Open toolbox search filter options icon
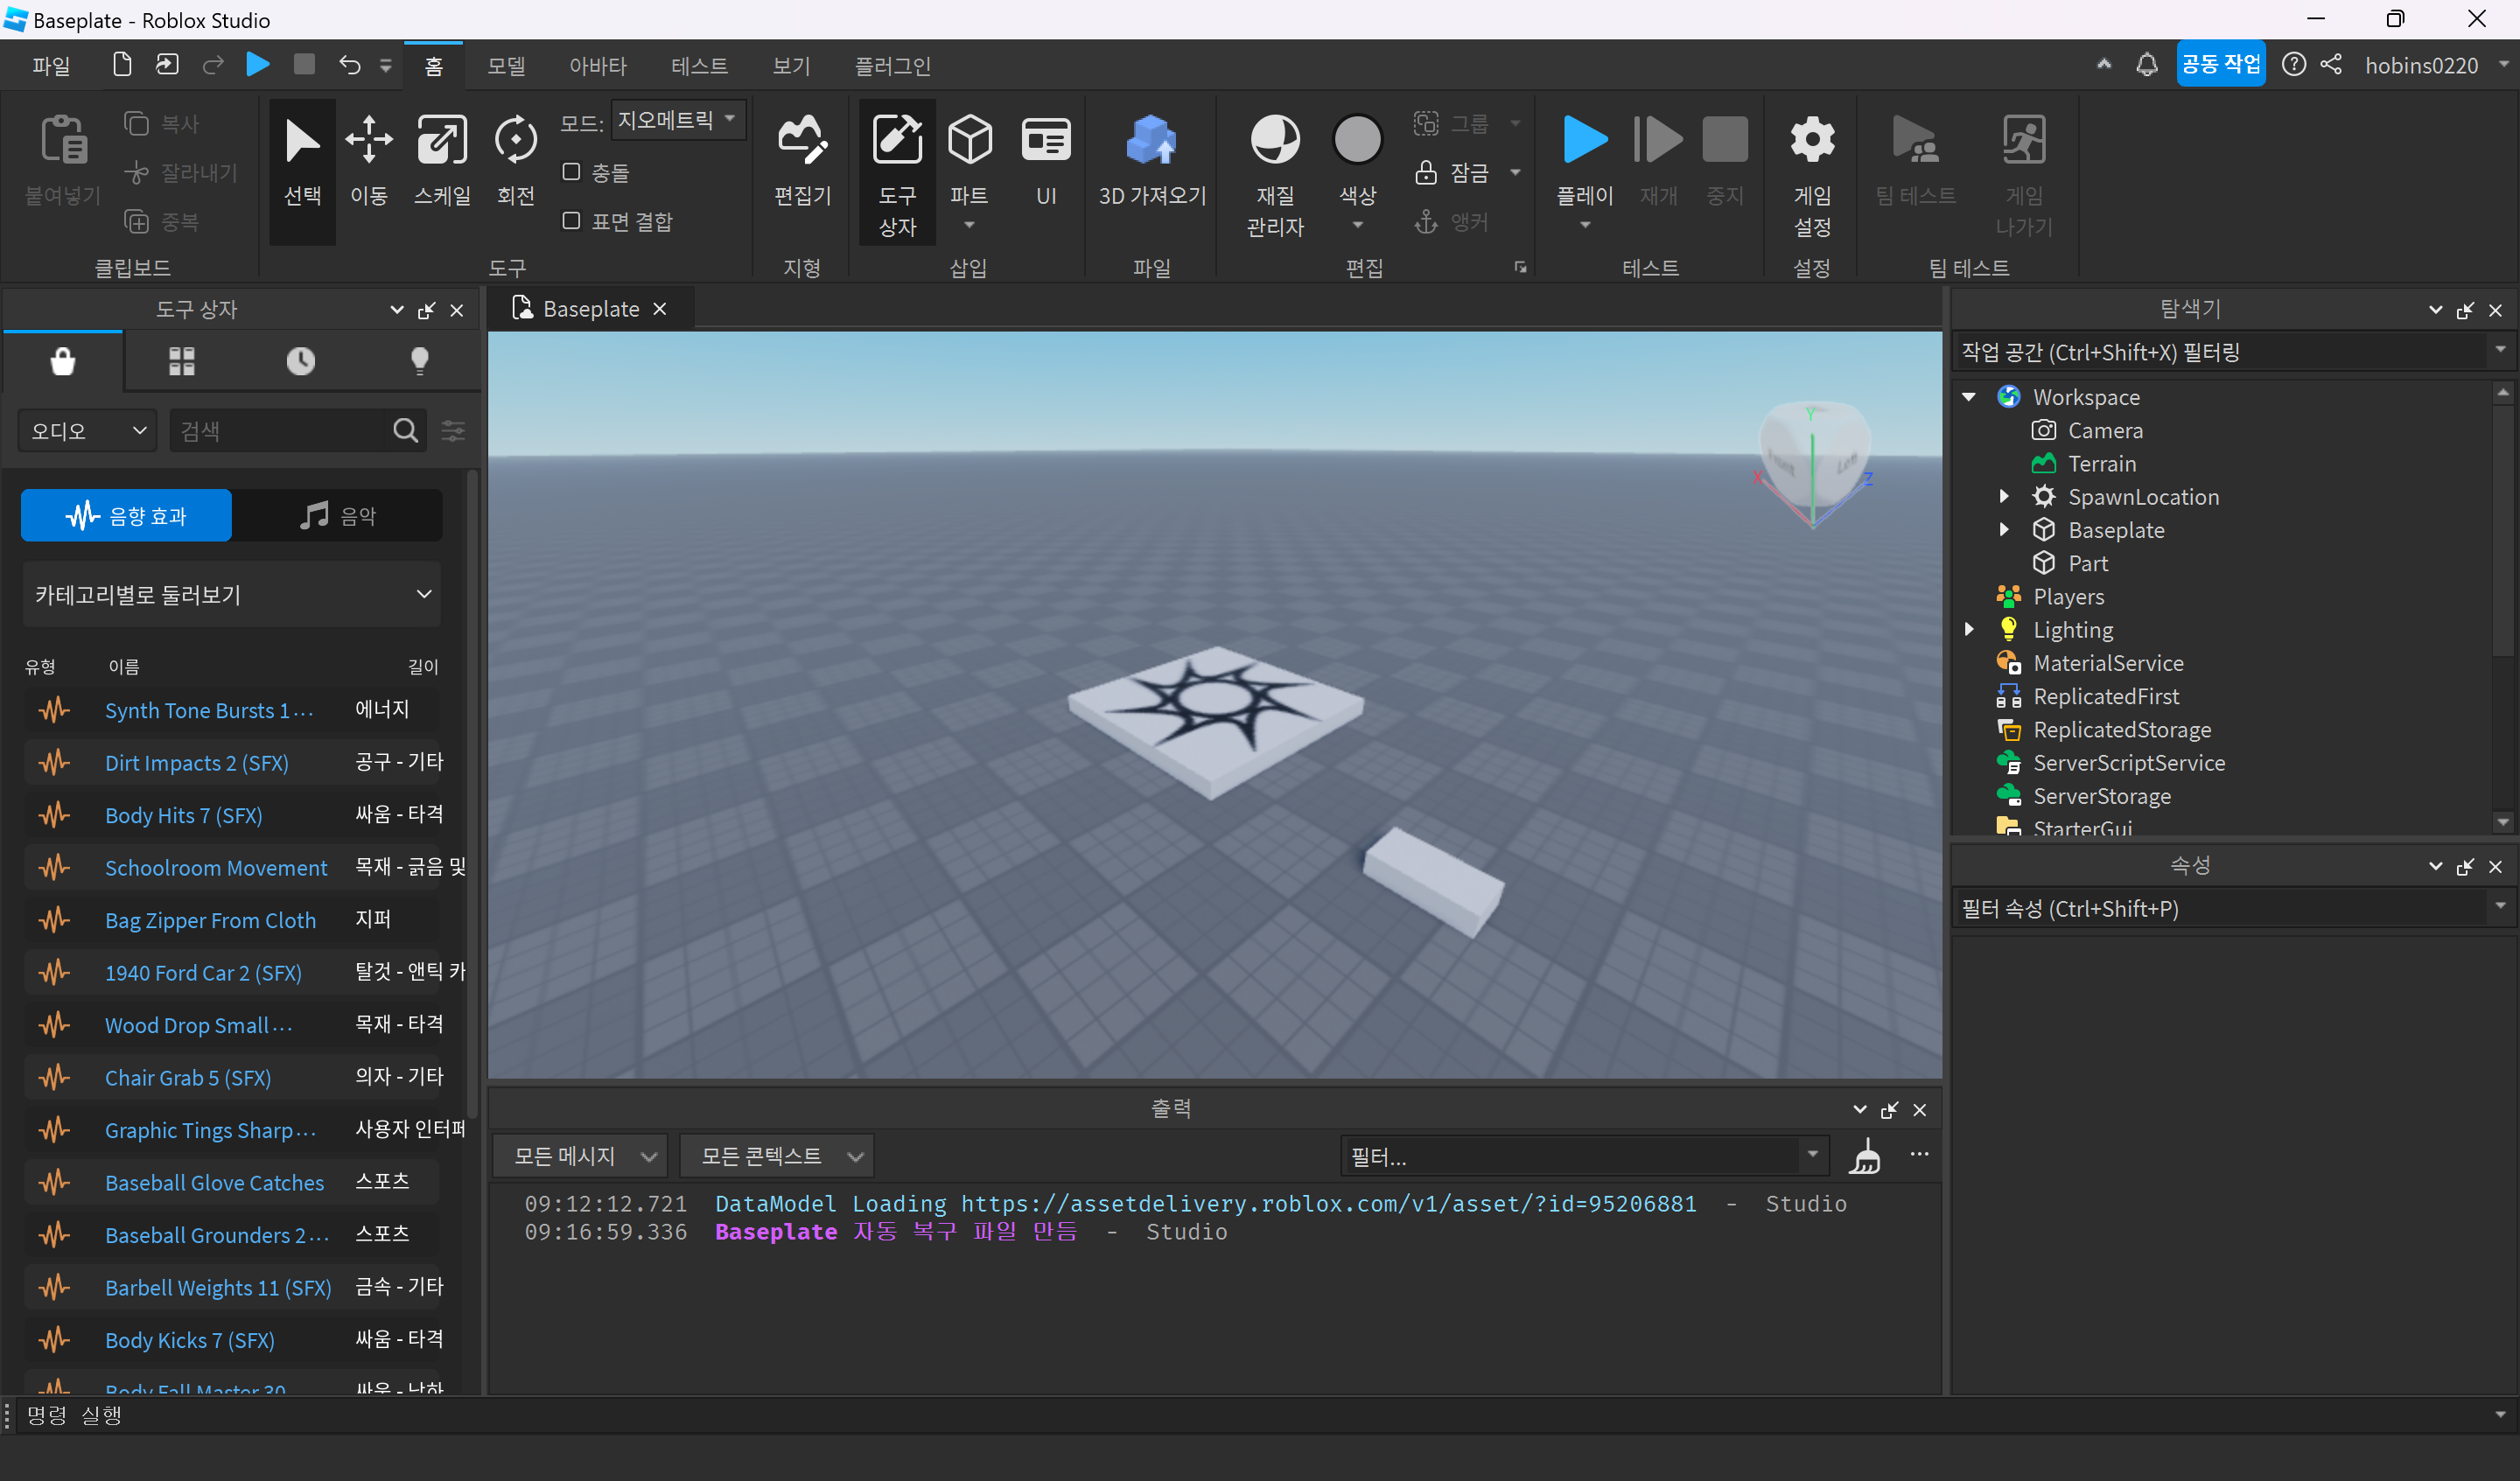 tap(453, 430)
